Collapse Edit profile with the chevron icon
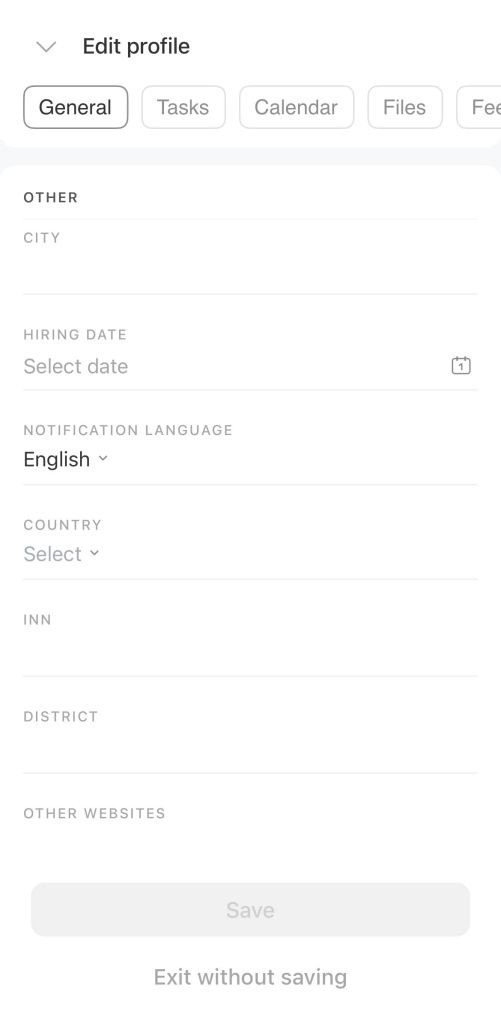This screenshot has height=1024, width=501. (46, 47)
